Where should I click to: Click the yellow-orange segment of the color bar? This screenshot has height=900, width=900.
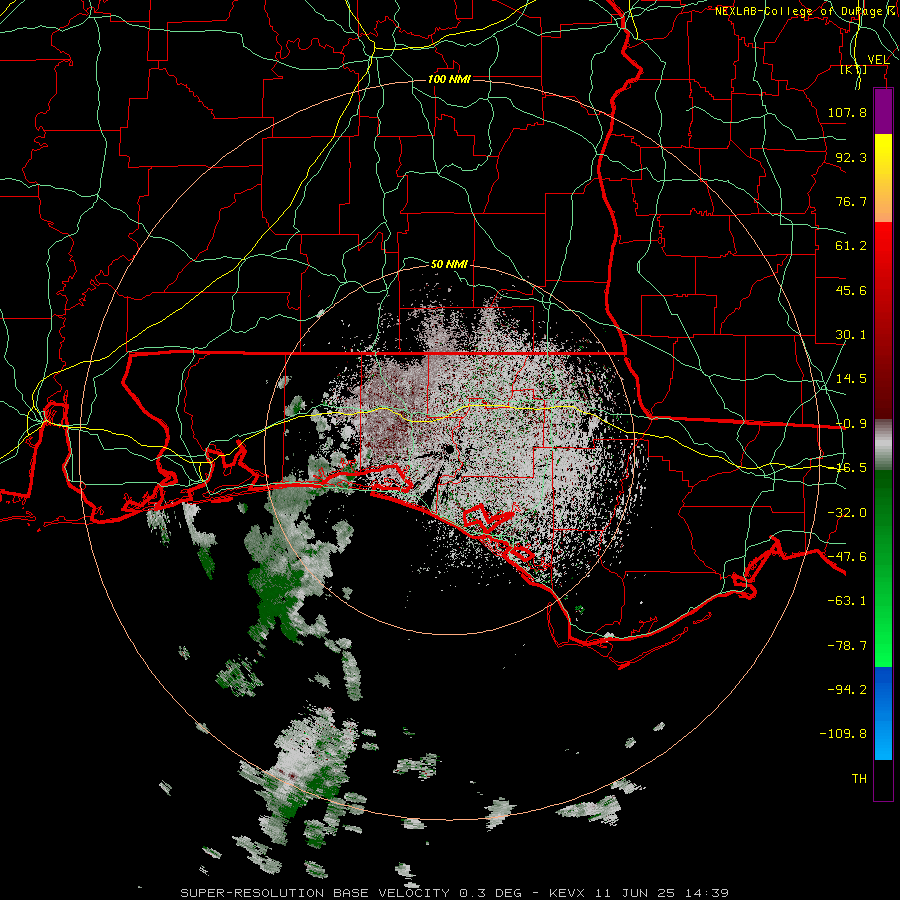883,178
